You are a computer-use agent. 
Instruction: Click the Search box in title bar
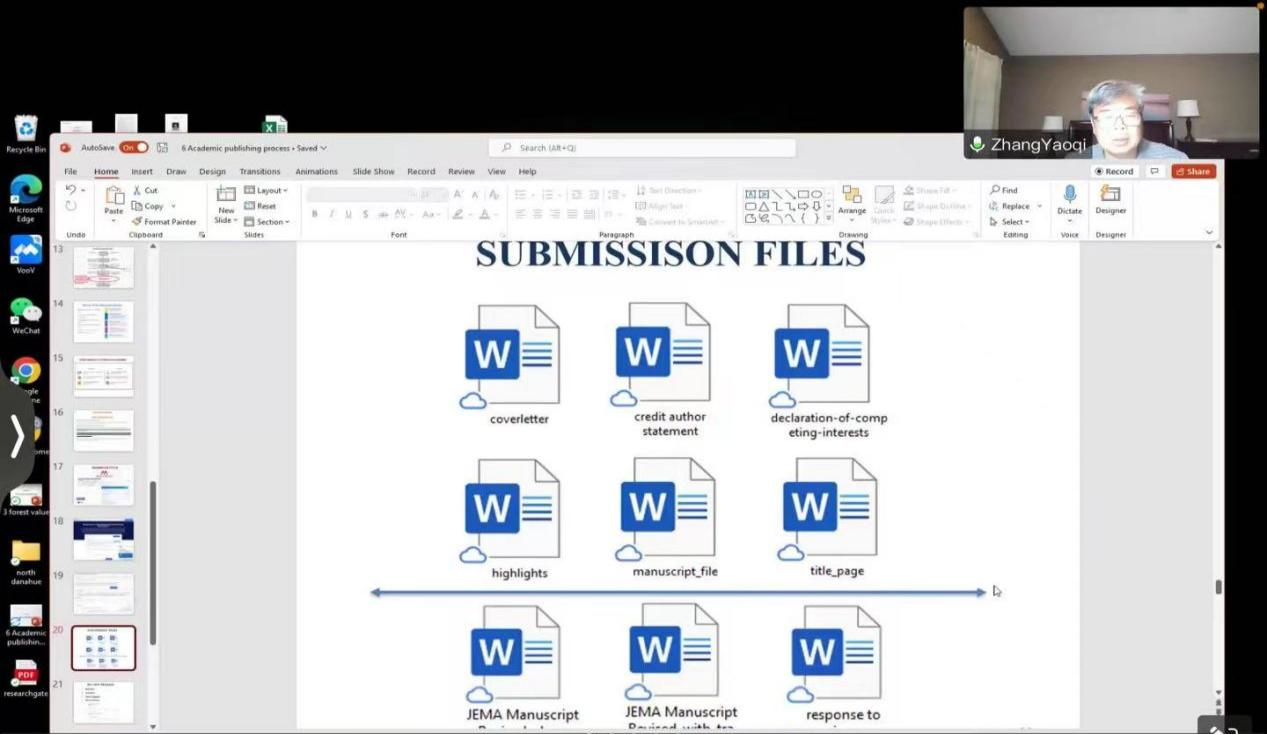642,148
